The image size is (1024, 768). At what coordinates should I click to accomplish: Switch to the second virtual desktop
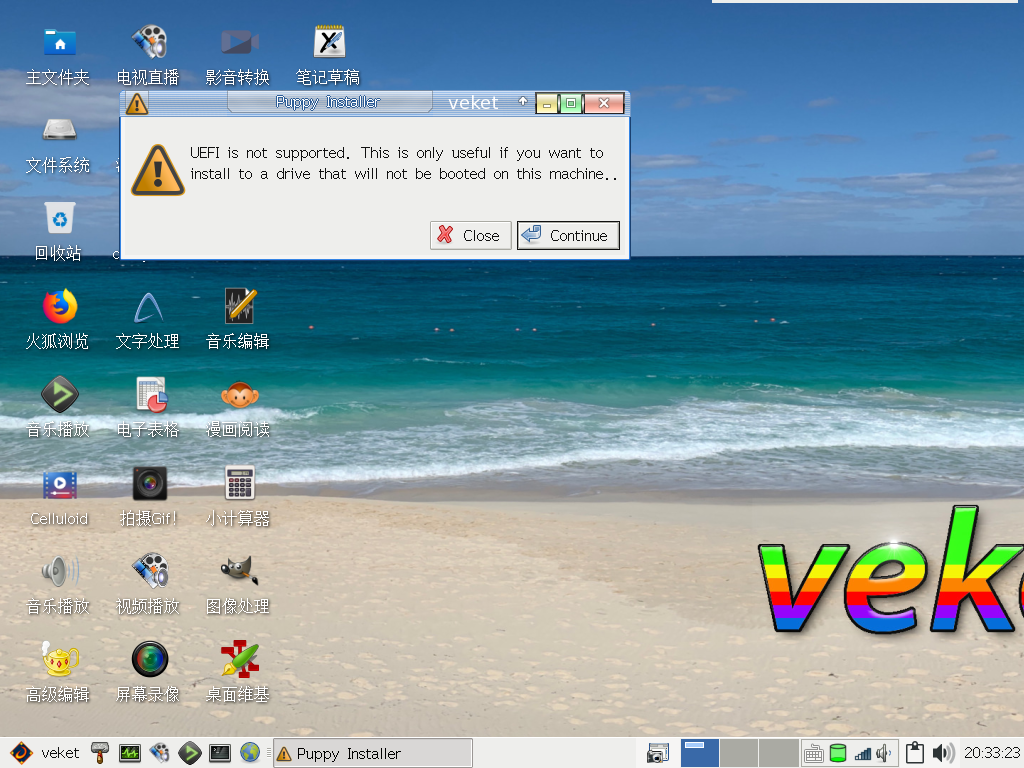[739, 753]
